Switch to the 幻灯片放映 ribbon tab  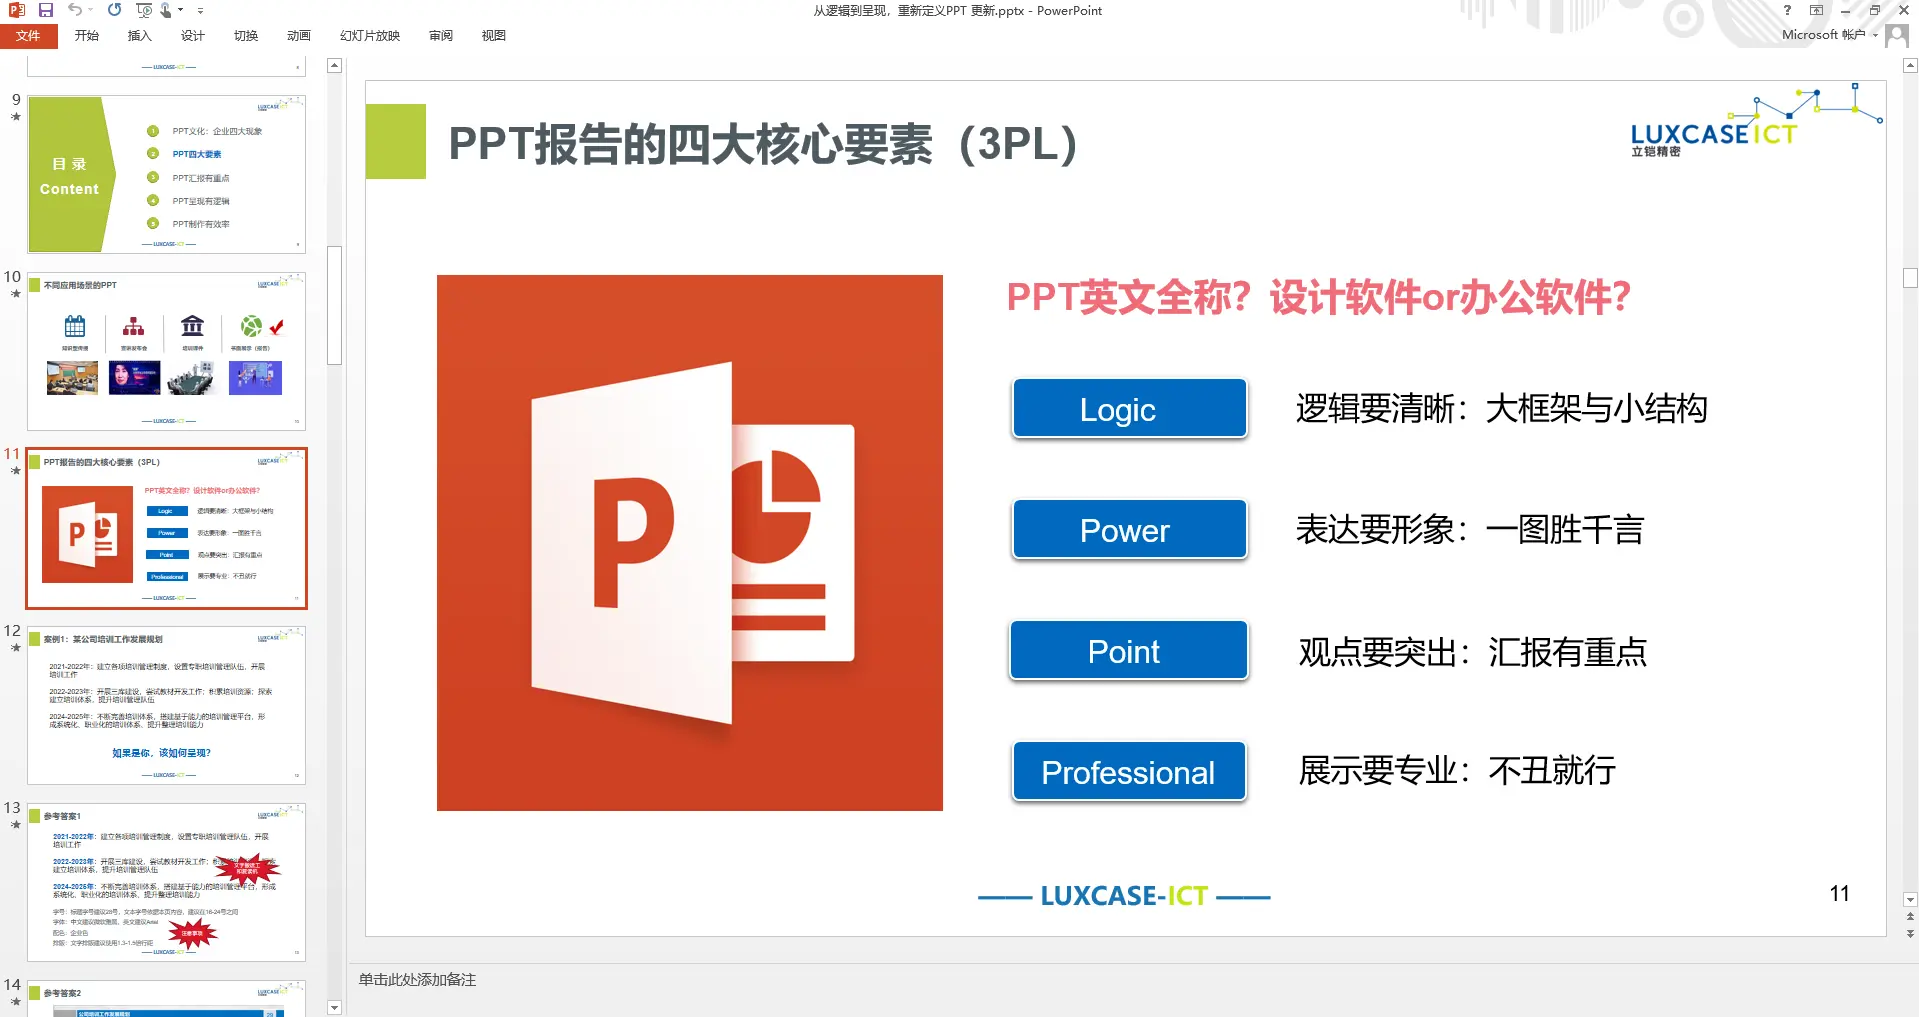[370, 36]
